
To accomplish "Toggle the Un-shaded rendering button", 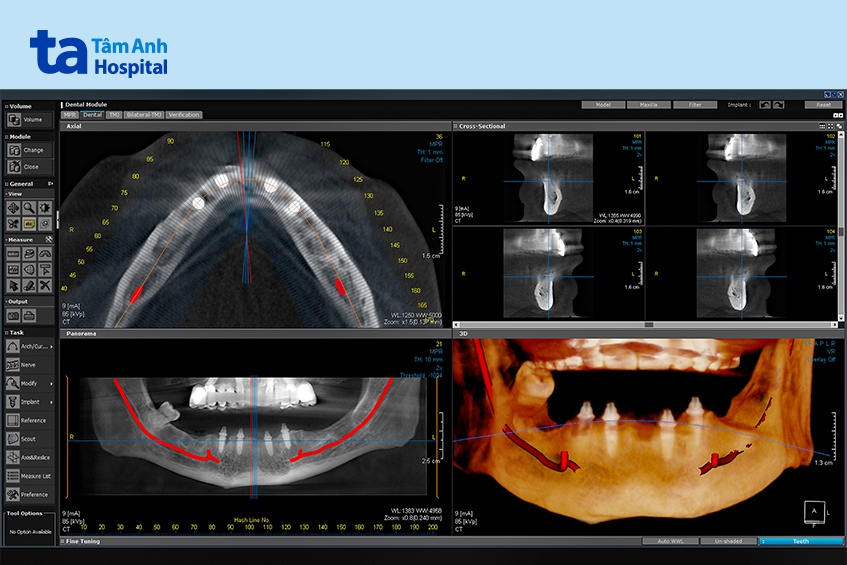I will [x=728, y=541].
